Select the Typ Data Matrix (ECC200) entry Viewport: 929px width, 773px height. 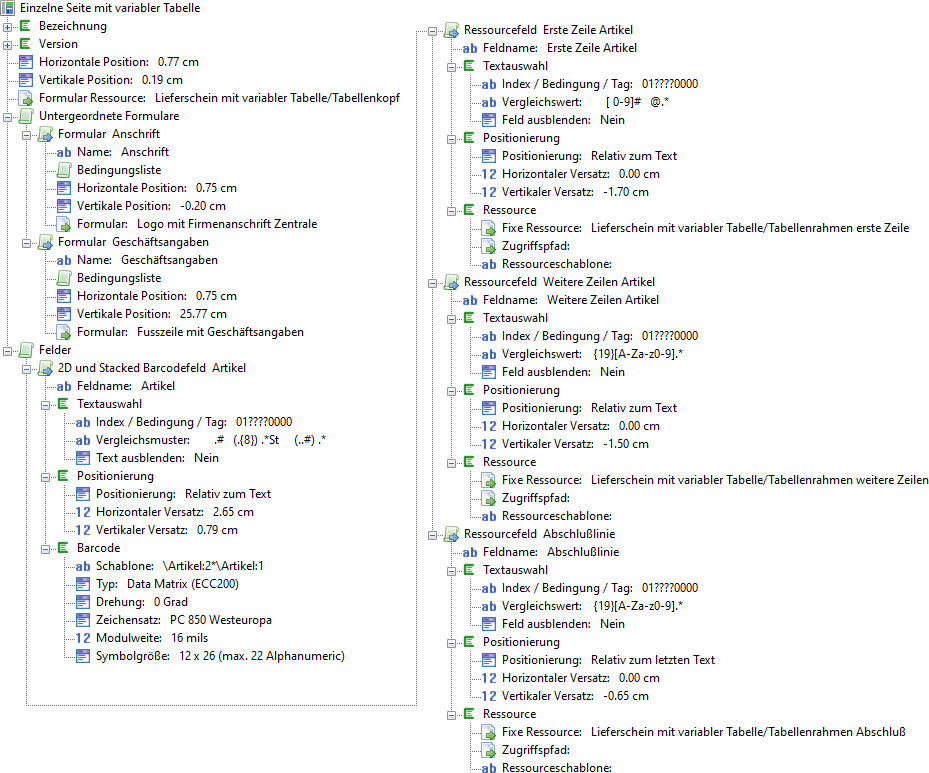coord(167,584)
